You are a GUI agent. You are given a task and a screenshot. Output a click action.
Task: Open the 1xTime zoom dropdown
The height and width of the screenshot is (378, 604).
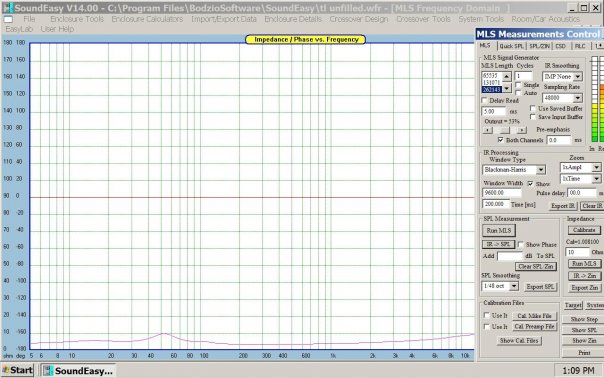(x=596, y=179)
